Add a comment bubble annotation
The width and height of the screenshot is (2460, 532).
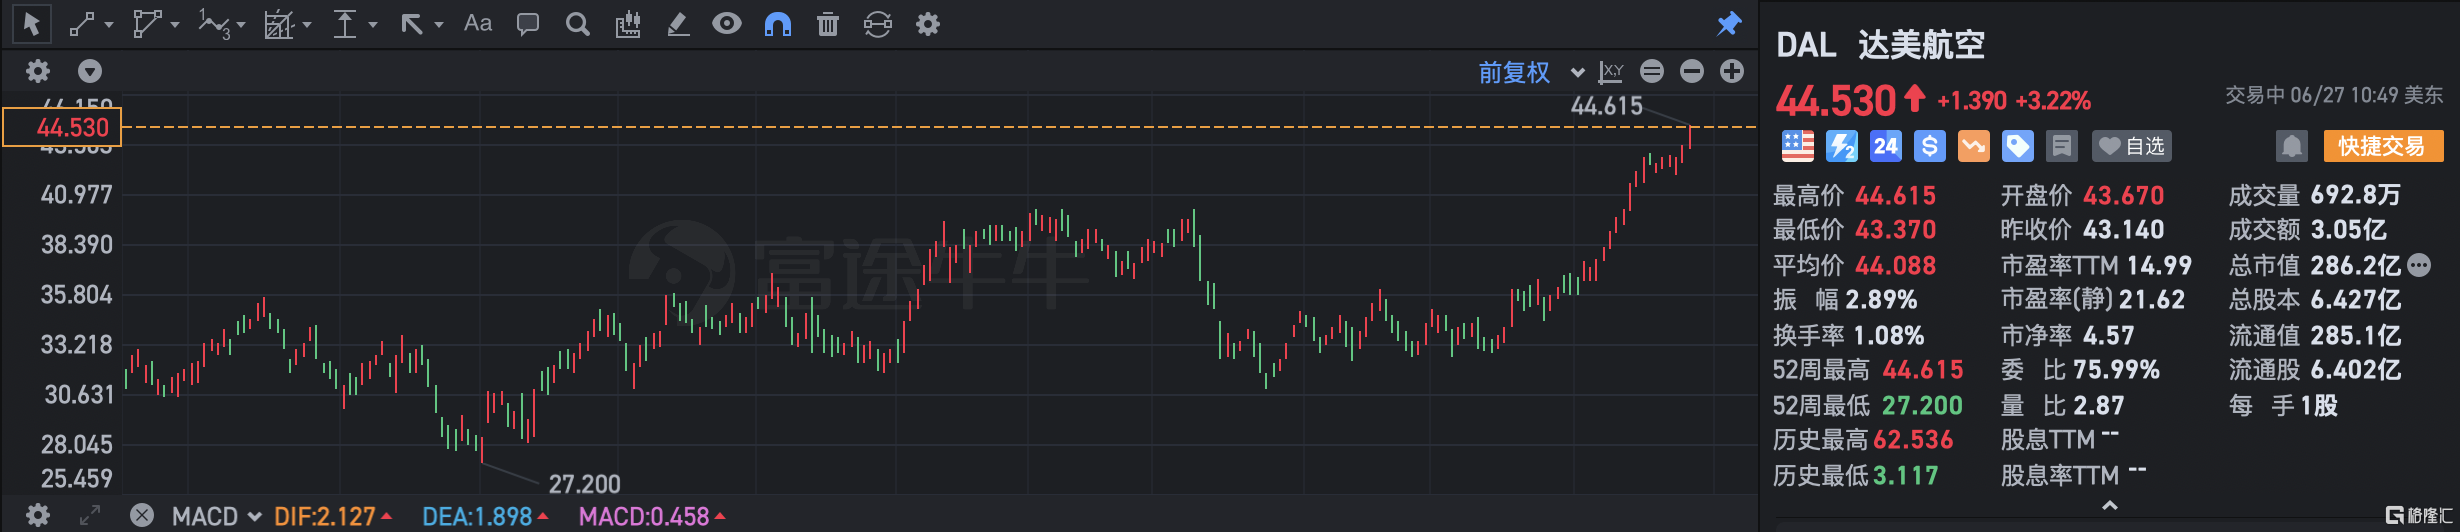click(x=528, y=24)
